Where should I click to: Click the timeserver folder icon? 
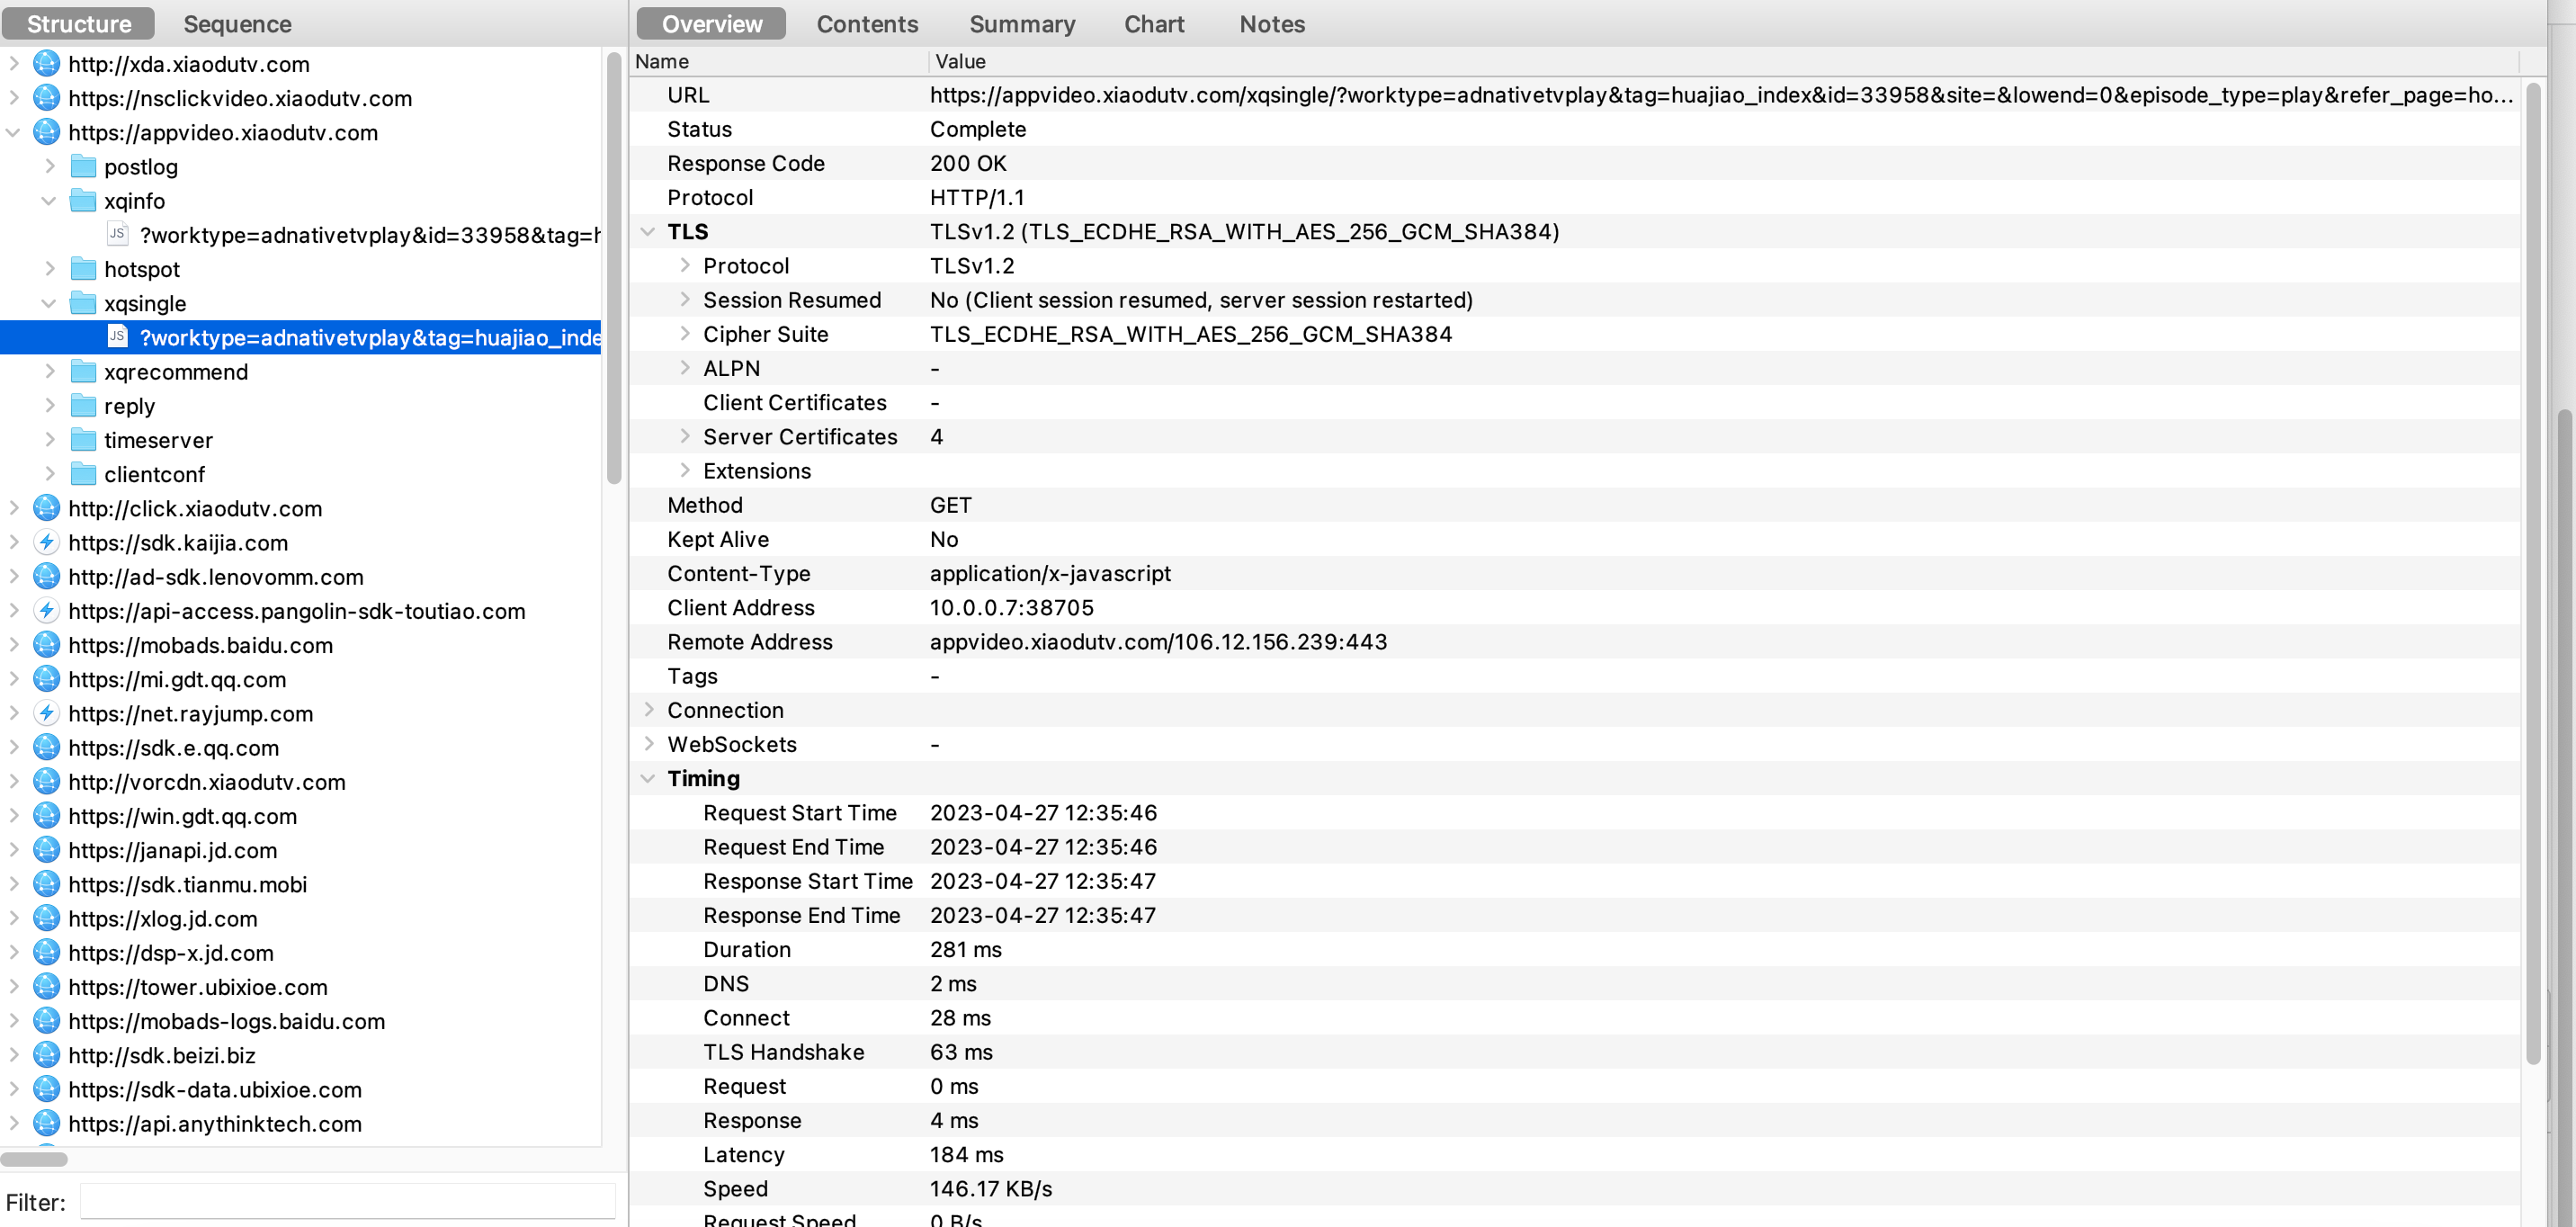(x=84, y=440)
